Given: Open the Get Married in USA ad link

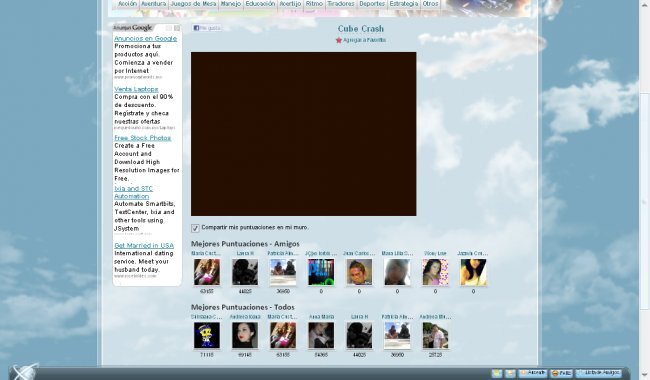Looking at the screenshot, I should pos(144,245).
